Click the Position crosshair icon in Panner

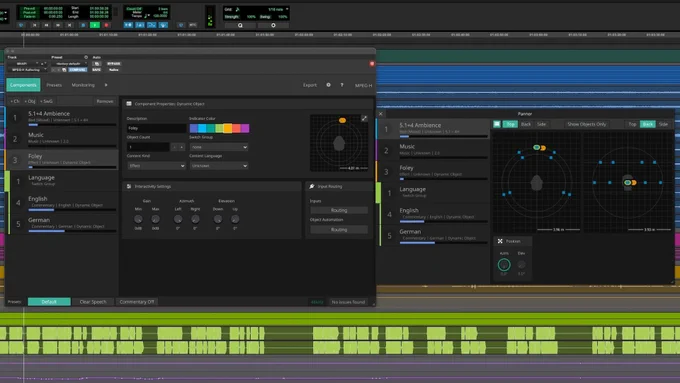(x=500, y=241)
